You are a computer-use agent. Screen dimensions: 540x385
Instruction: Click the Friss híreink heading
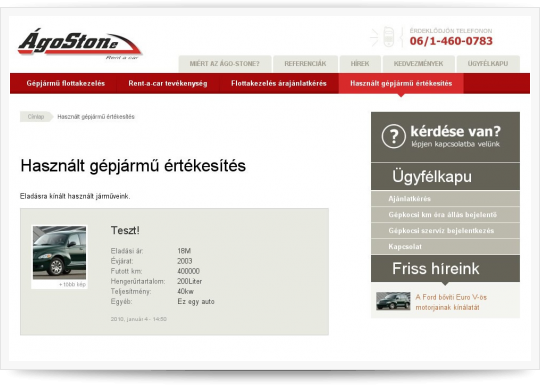(x=436, y=269)
